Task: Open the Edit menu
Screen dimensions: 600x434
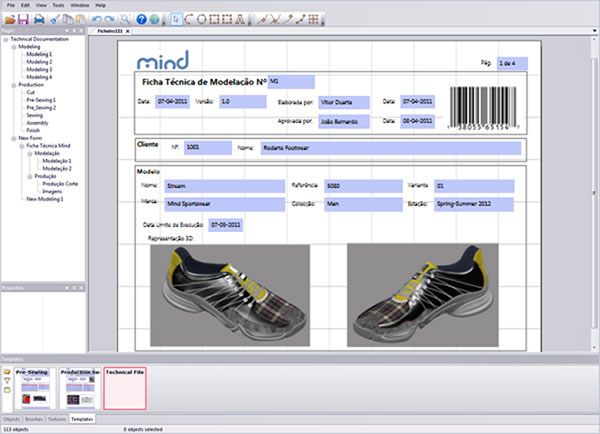Action: 25,5
